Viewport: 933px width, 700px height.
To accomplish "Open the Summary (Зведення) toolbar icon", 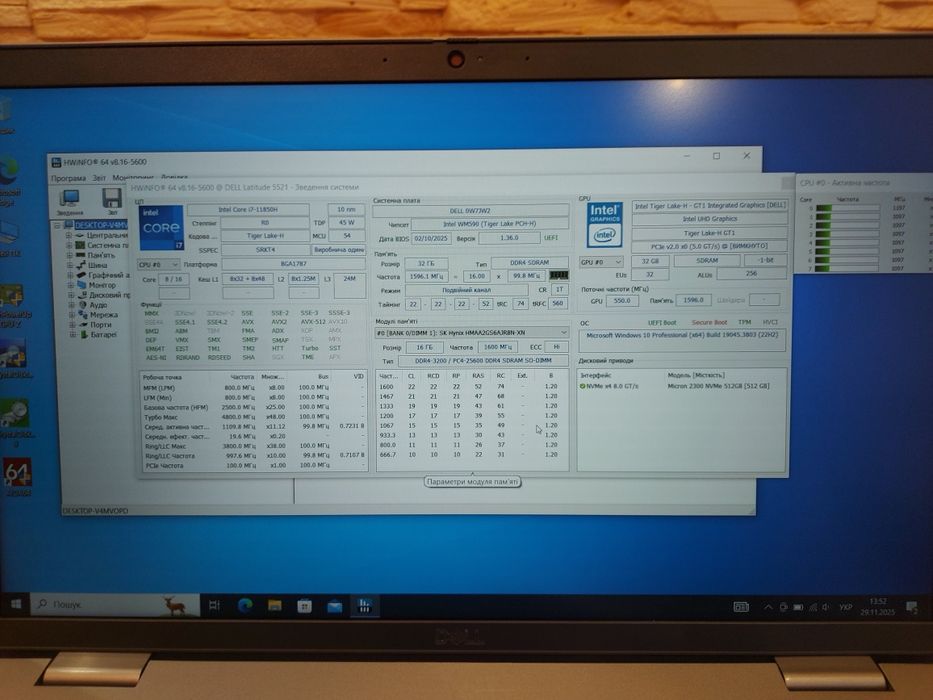I will pyautogui.click(x=70, y=201).
